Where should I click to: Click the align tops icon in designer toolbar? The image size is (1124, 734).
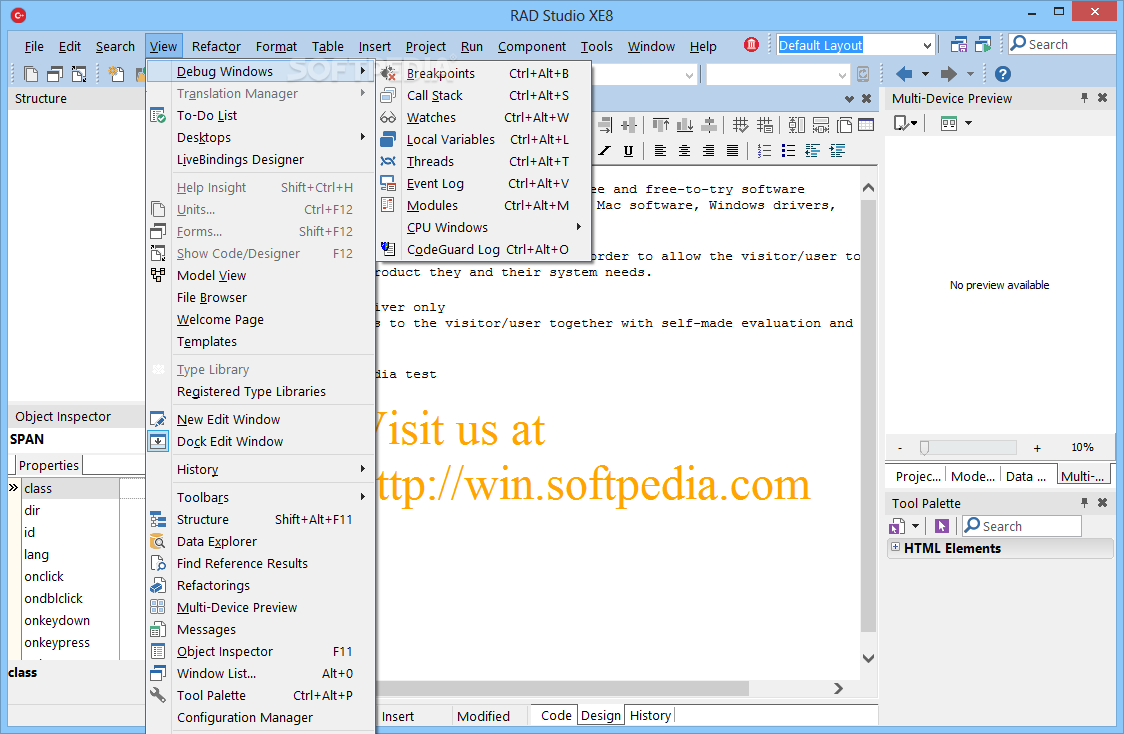click(661, 125)
